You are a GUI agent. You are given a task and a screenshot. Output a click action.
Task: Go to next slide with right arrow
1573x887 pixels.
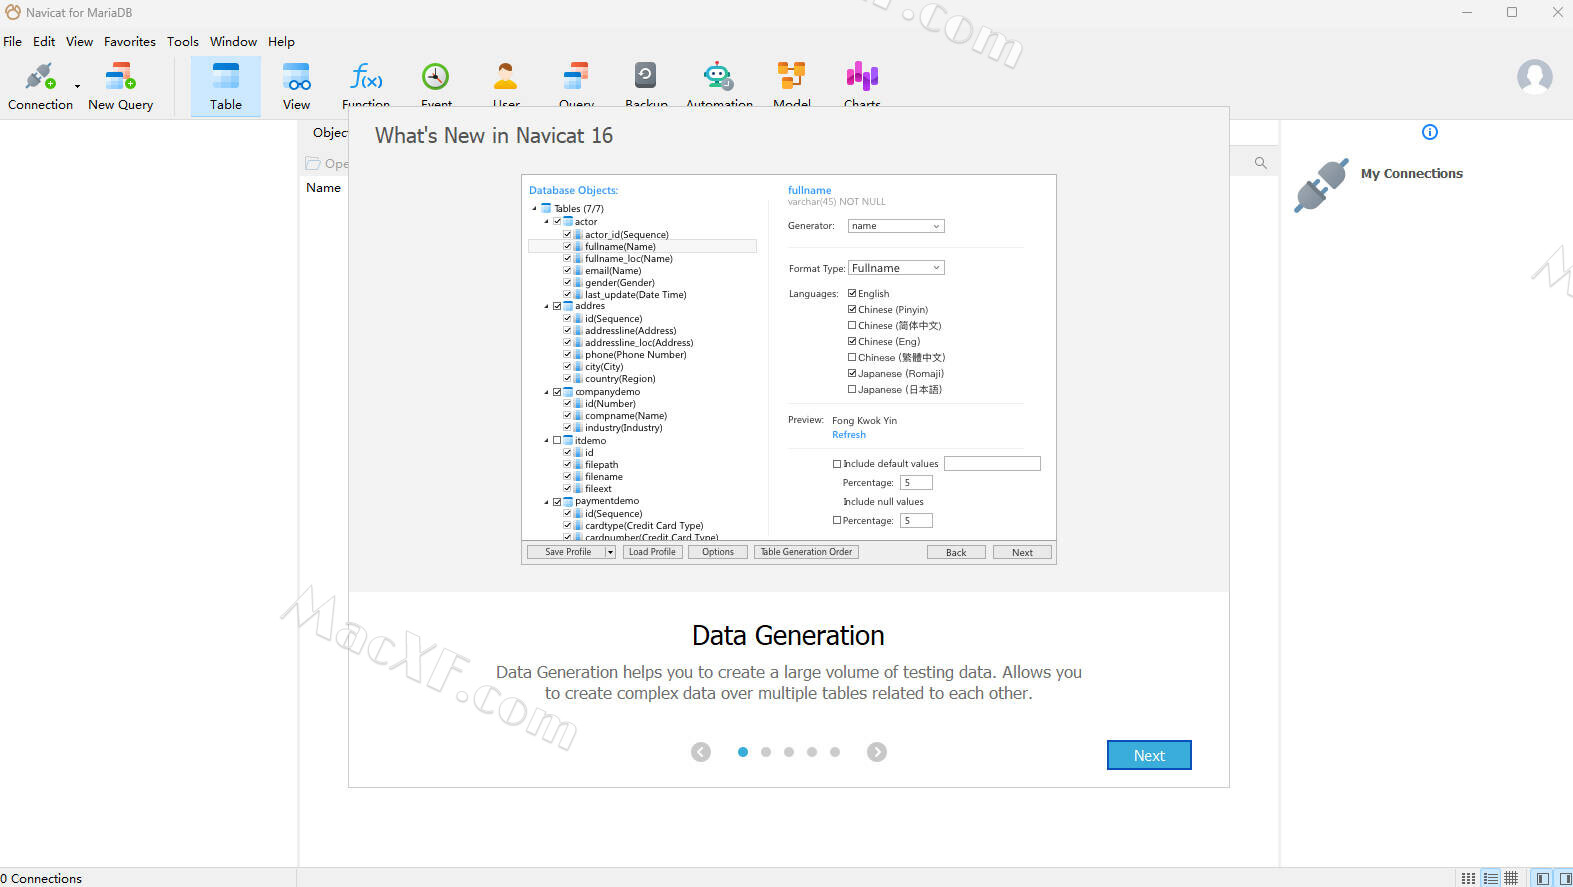point(876,752)
